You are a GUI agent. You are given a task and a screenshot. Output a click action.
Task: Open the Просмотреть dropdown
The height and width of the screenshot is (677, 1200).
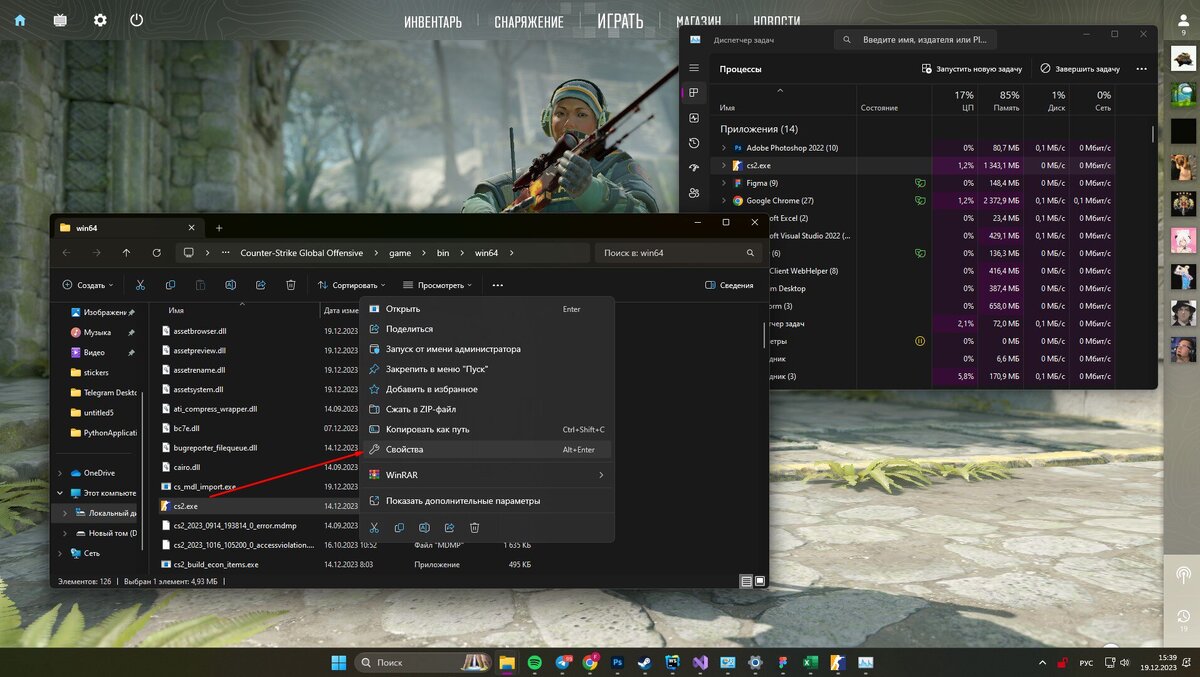(x=436, y=285)
